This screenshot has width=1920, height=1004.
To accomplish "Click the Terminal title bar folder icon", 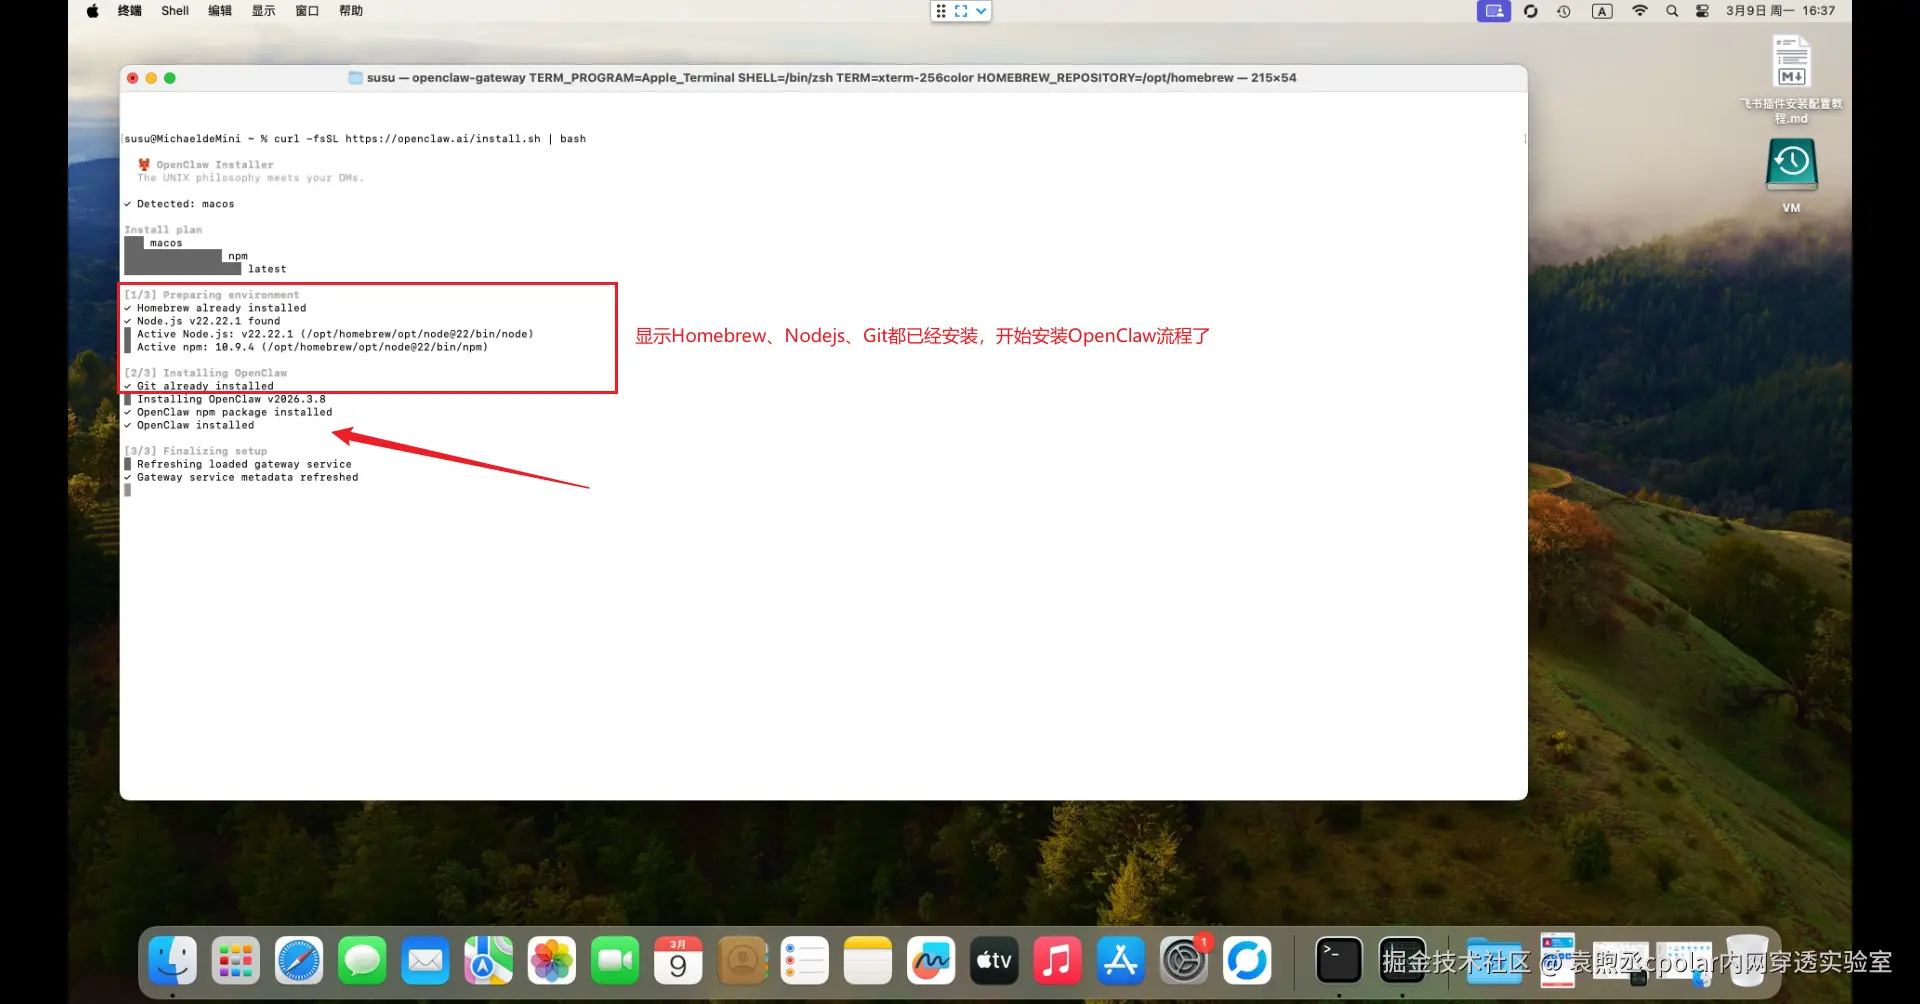I will tap(355, 78).
